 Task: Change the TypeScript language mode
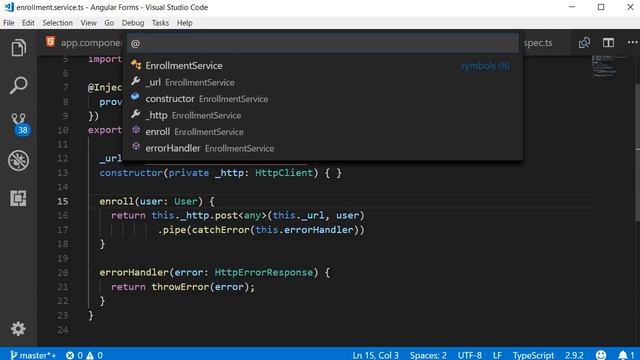[533, 355]
